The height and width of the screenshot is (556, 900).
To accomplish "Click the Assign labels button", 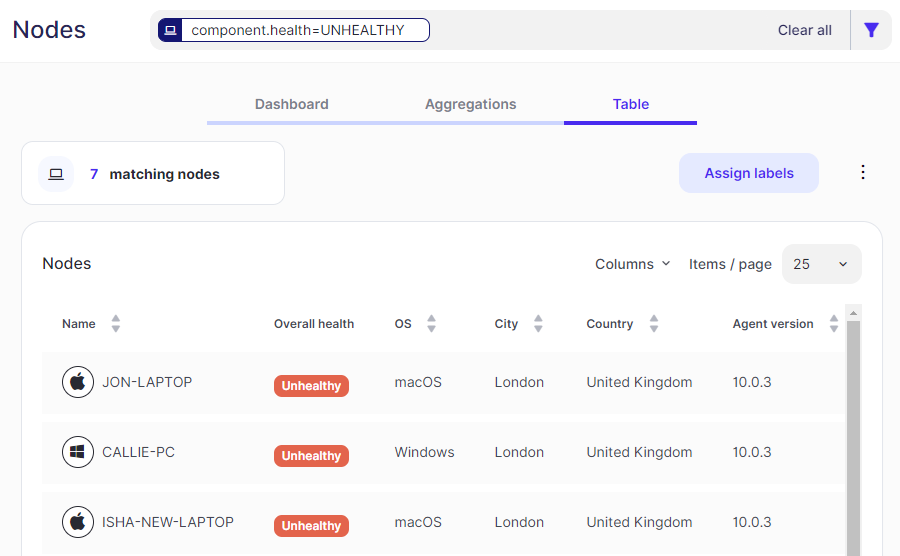I will (749, 173).
